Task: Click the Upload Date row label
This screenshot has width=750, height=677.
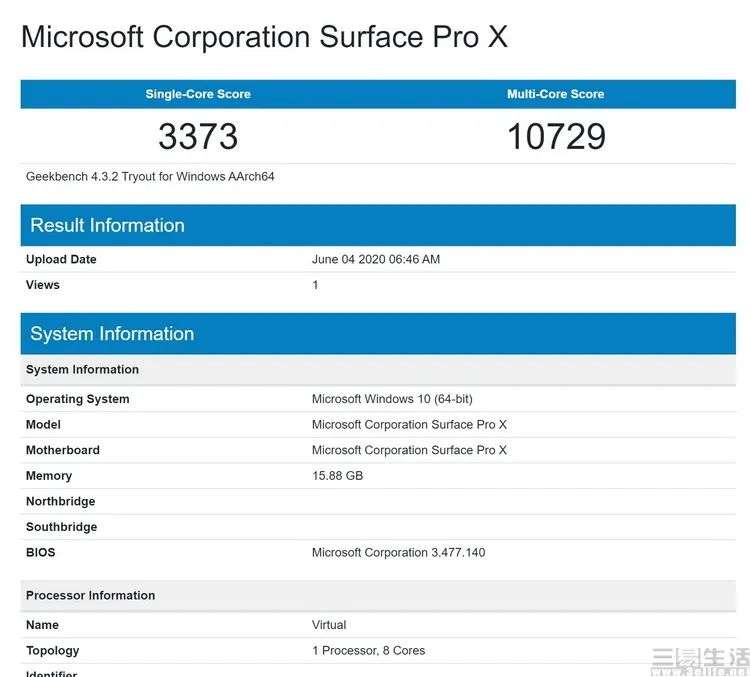Action: click(61, 259)
